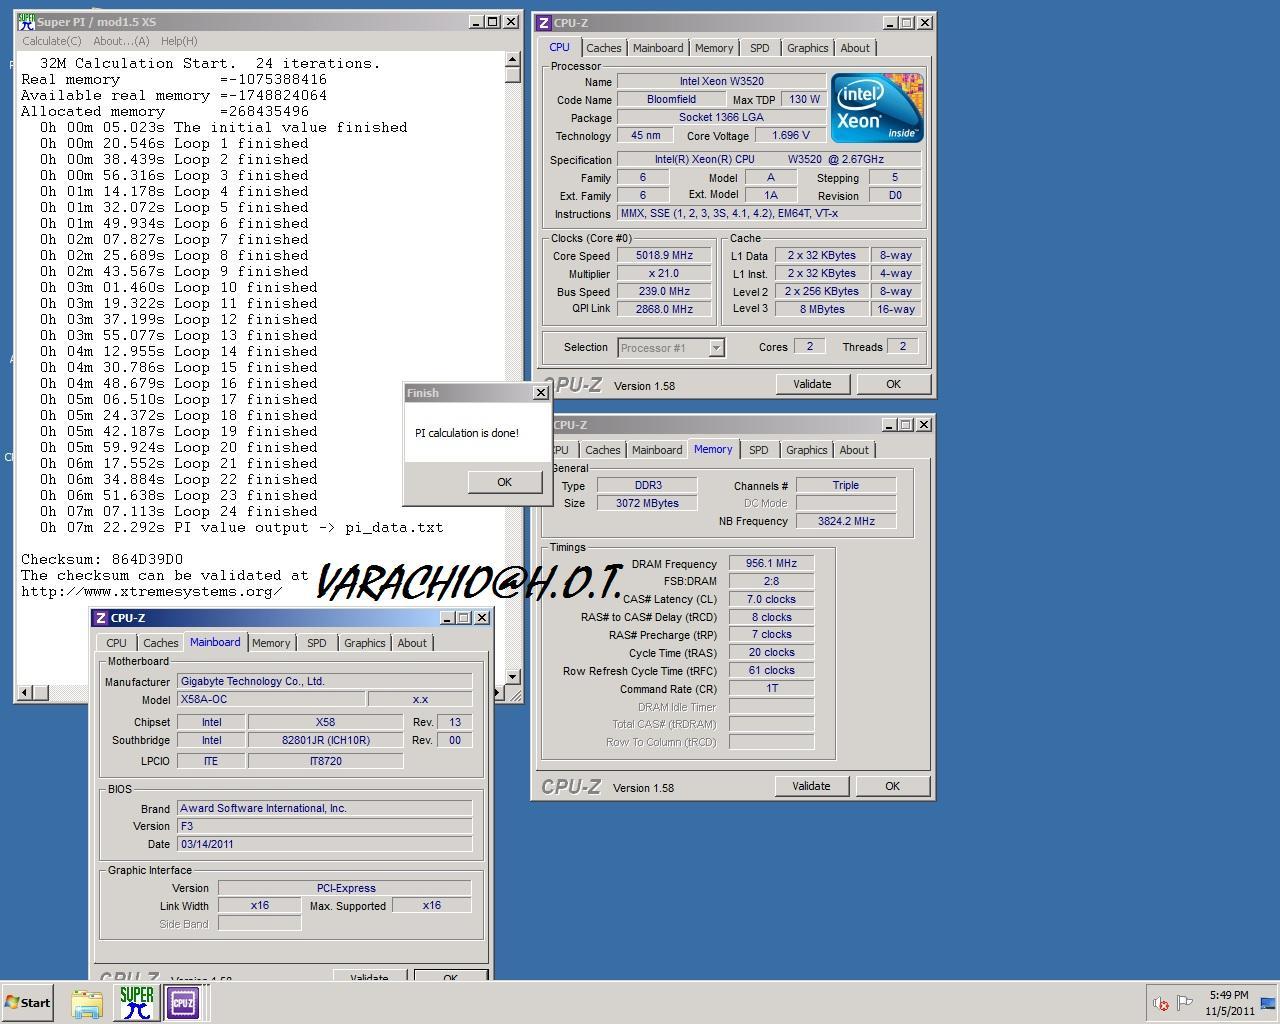Switch to CPU-Z taskbar icon

click(183, 1003)
